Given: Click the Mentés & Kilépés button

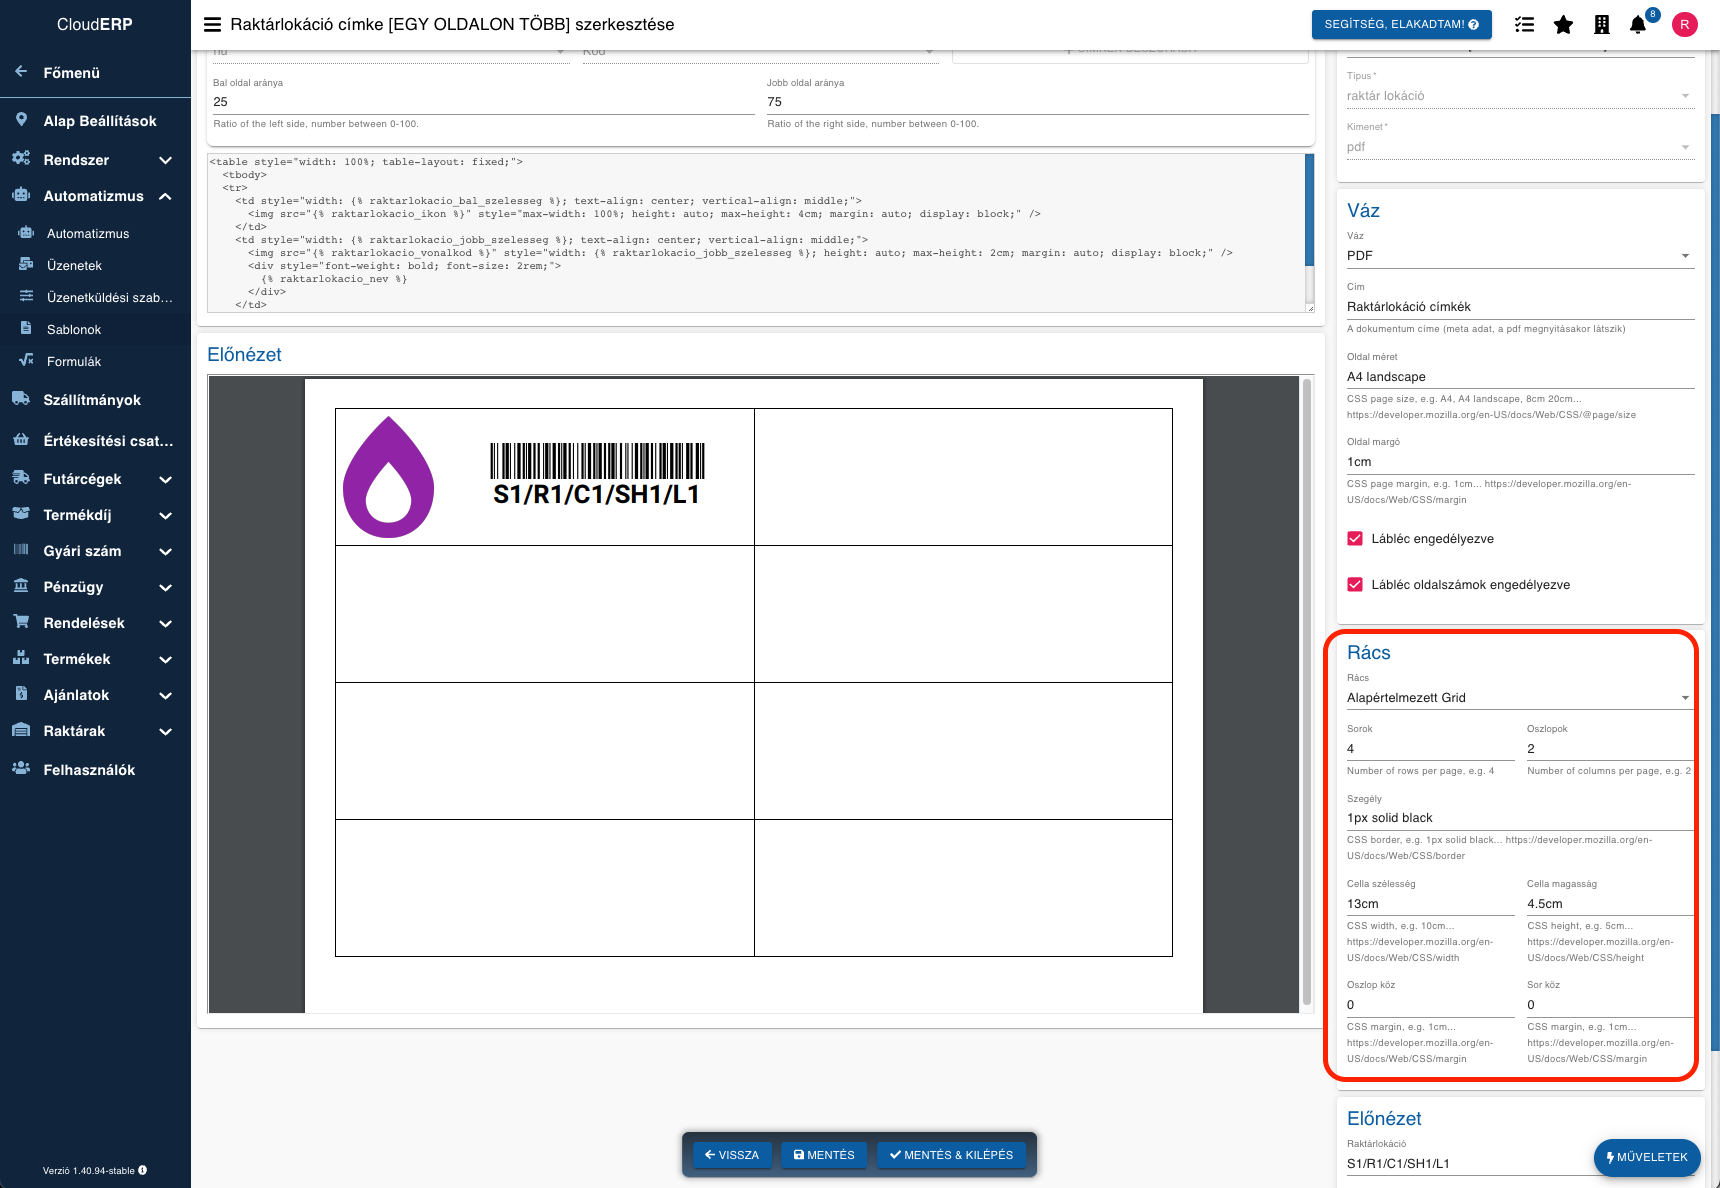Looking at the screenshot, I should click(951, 1155).
